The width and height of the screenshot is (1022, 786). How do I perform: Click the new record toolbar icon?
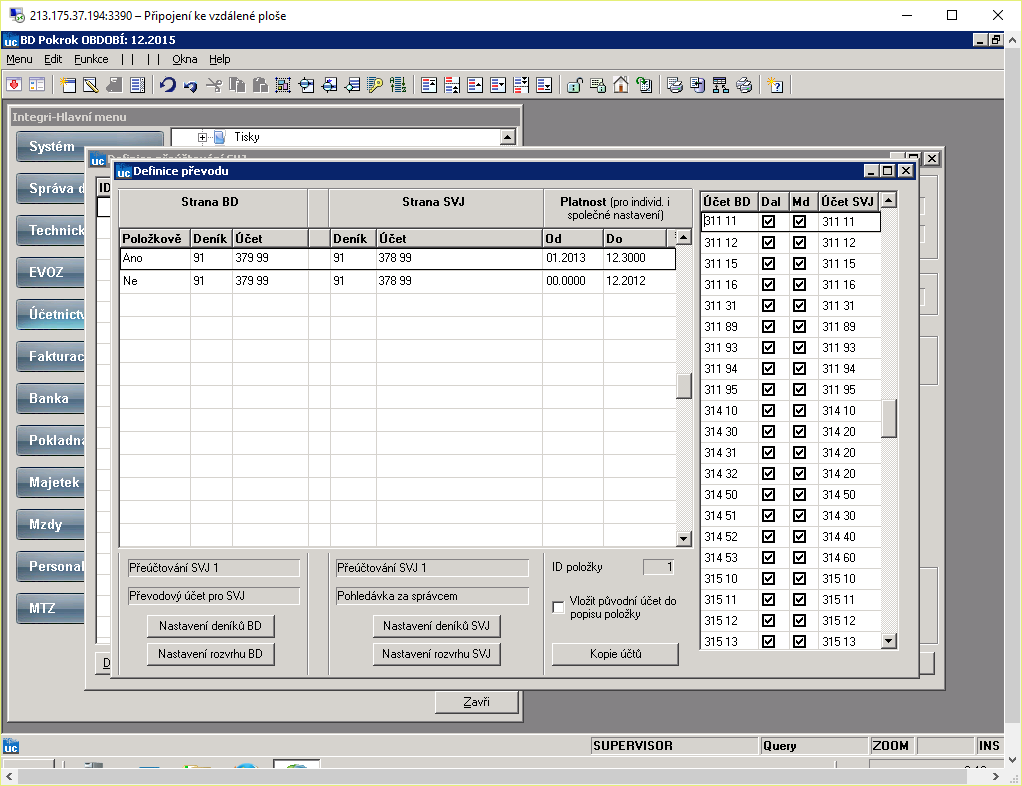pyautogui.click(x=68, y=85)
